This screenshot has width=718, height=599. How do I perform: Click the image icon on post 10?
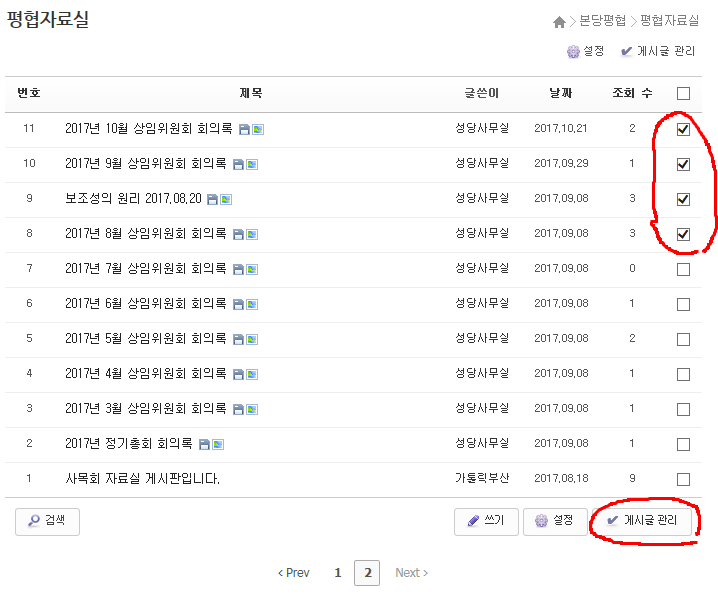click(252, 164)
